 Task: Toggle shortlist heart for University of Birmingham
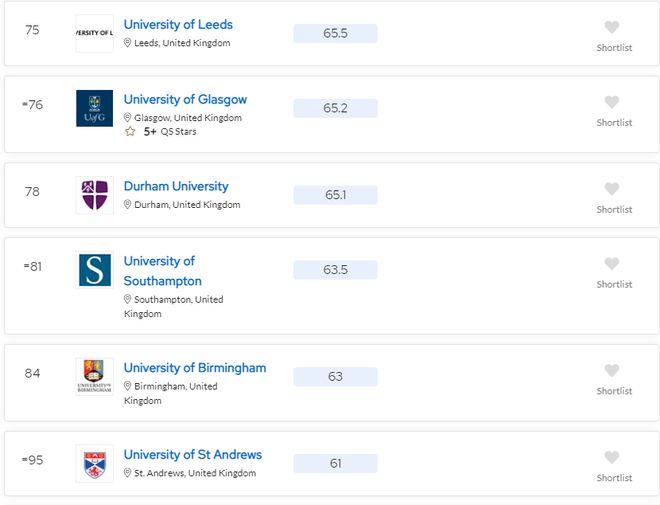(x=612, y=371)
